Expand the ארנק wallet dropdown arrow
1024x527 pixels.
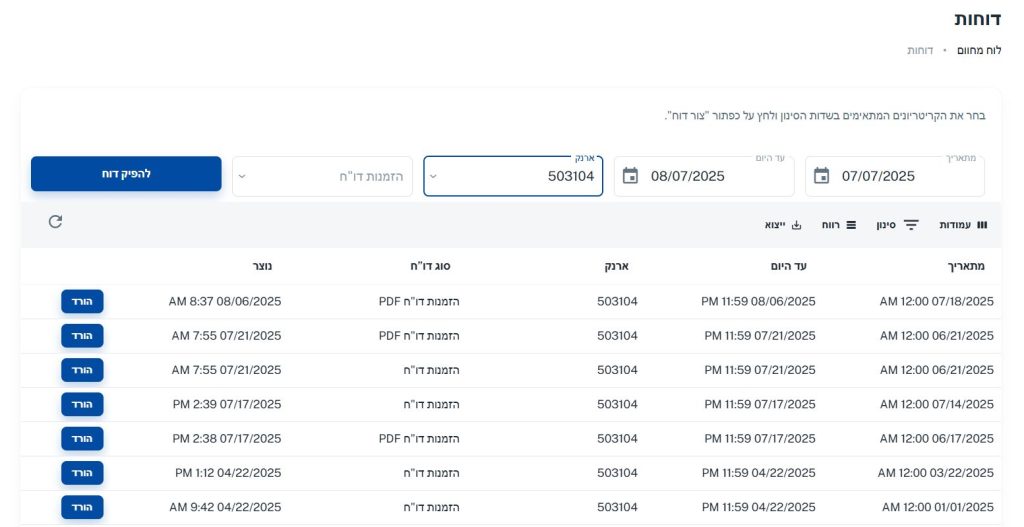[x=433, y=176]
